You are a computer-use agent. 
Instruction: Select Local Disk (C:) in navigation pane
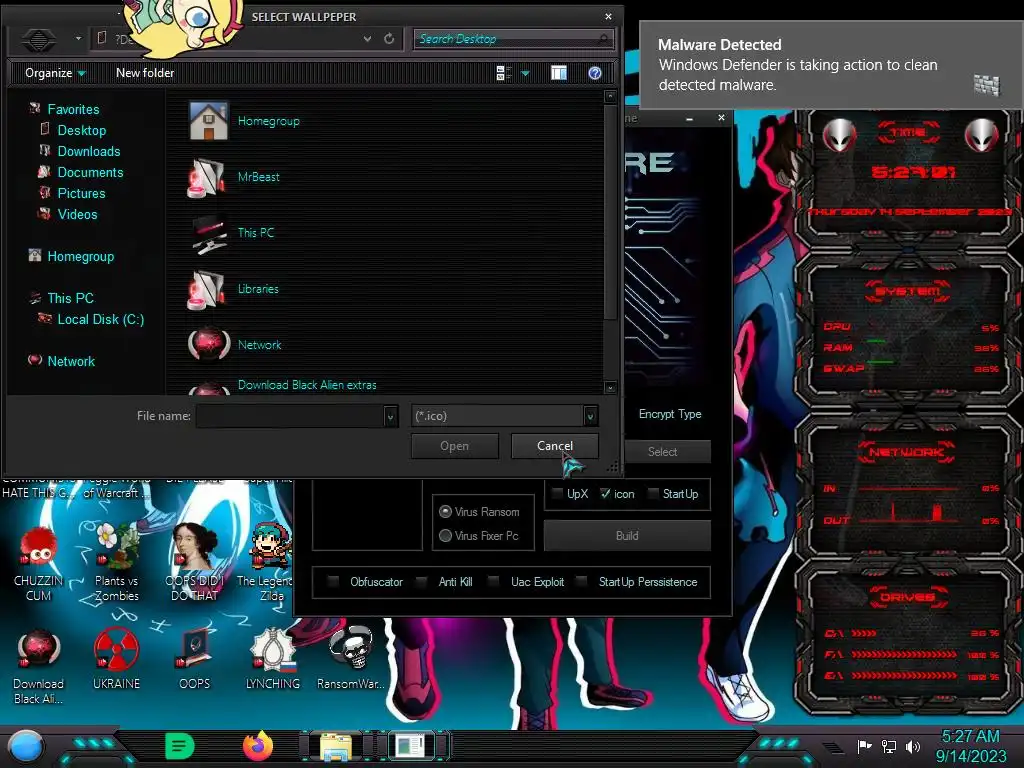(x=101, y=319)
